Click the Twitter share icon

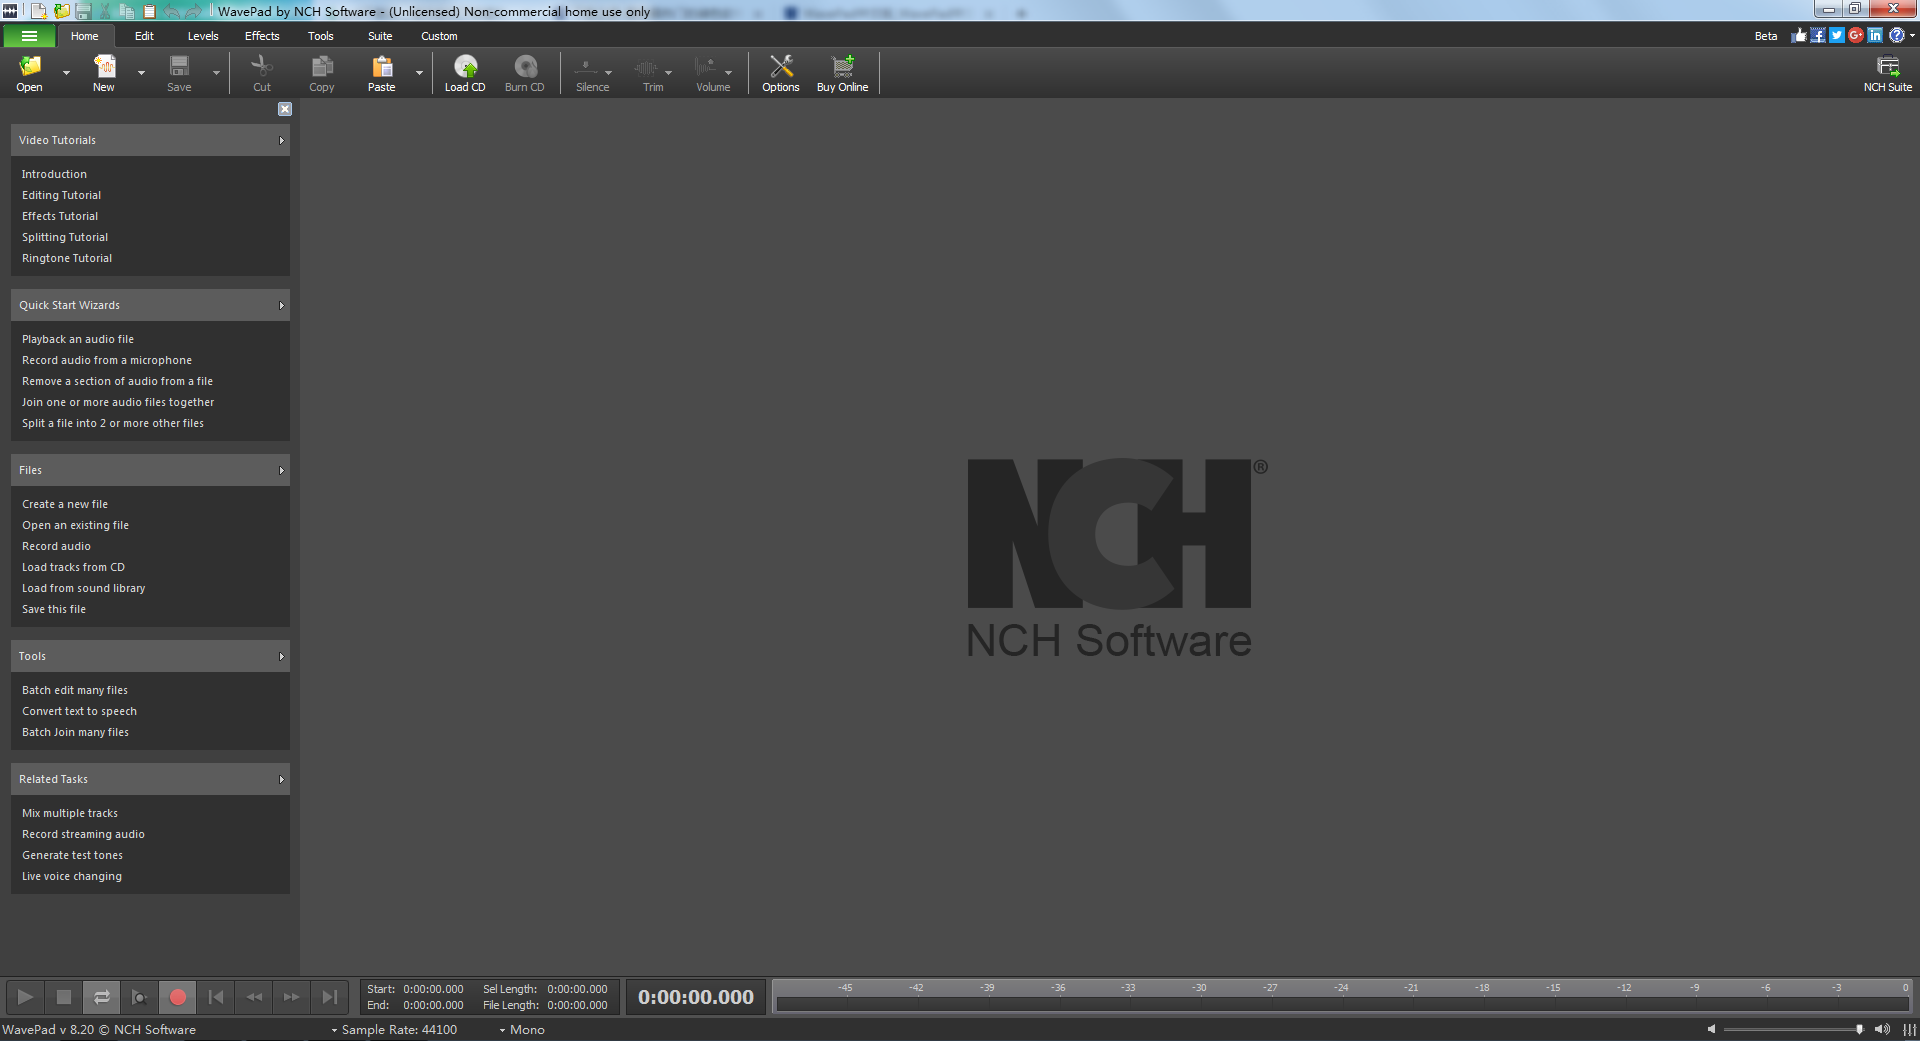(1837, 35)
